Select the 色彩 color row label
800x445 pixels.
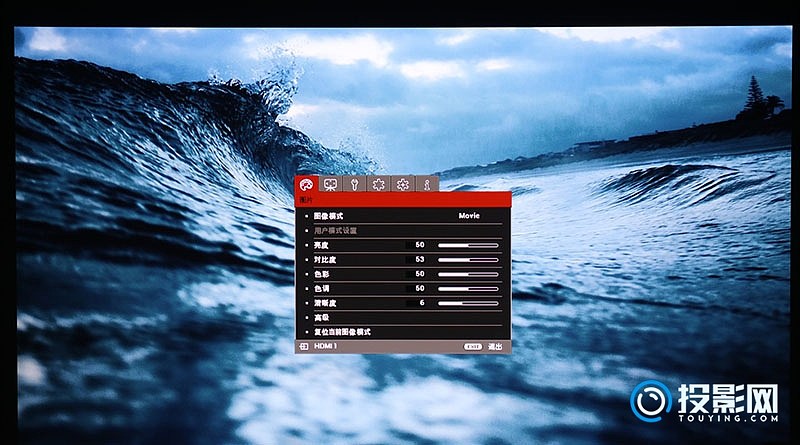[x=321, y=274]
